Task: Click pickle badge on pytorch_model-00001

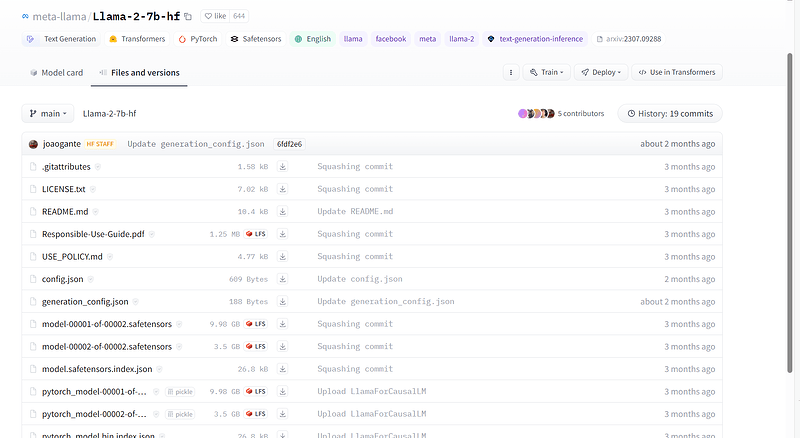Action: pos(180,392)
